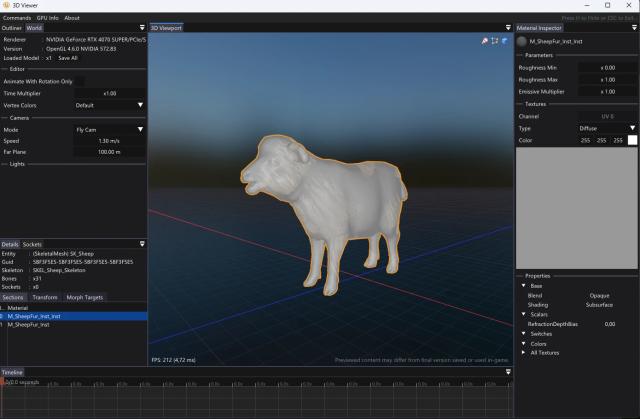Expand the Lights section header
This screenshot has height=419, width=640.
point(17,164)
